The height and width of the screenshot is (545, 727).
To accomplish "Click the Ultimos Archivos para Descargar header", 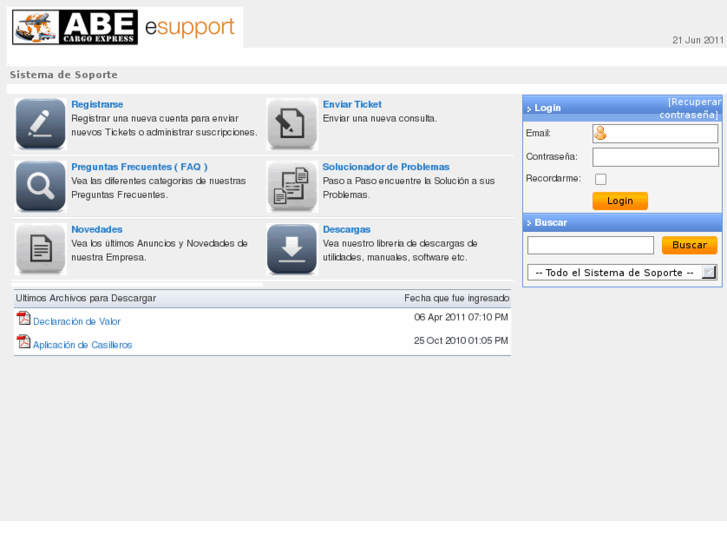I will coord(86,298).
